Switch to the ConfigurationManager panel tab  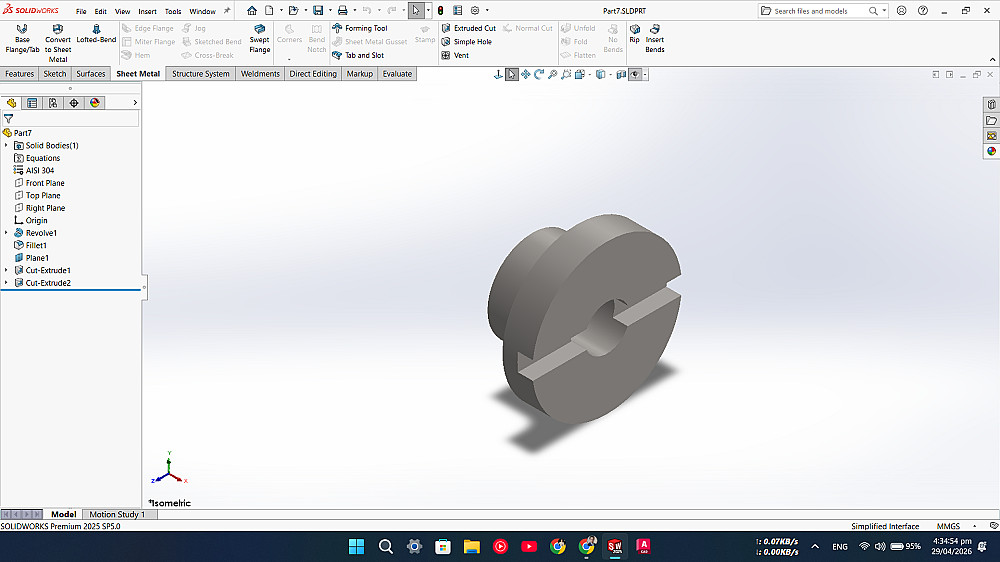[x=53, y=103]
